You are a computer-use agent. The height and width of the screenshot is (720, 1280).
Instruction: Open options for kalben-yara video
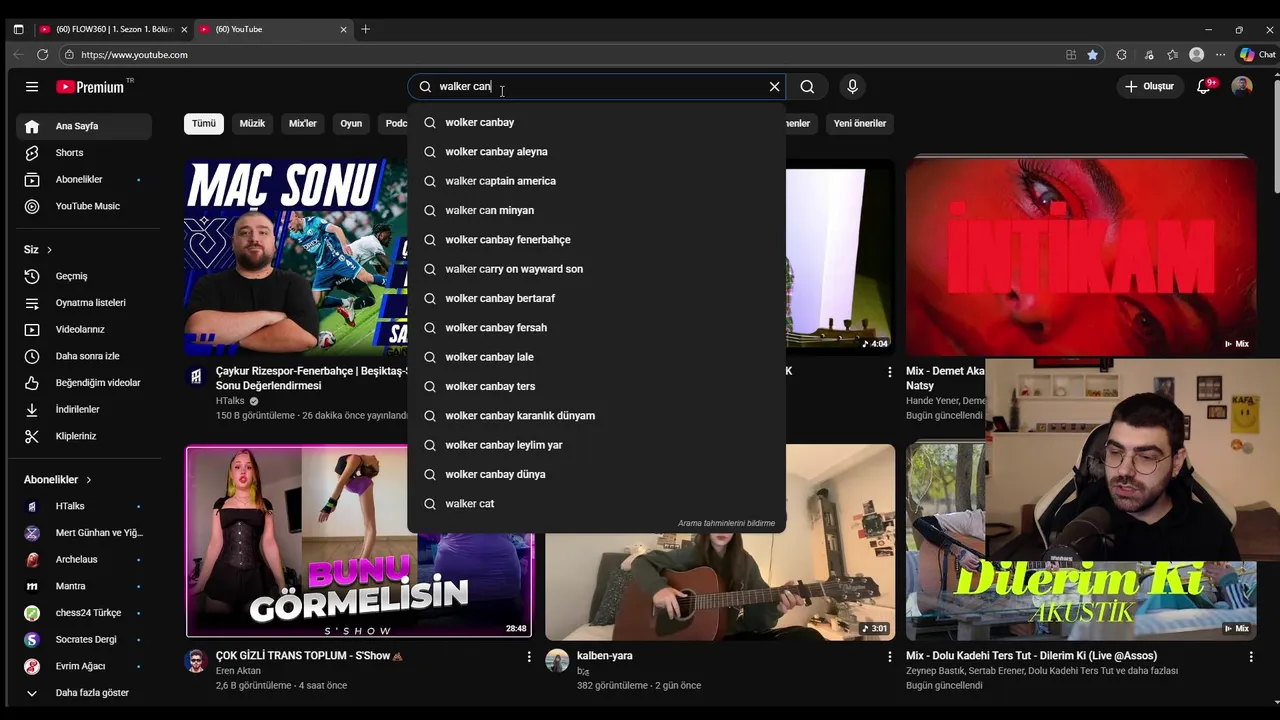890,657
